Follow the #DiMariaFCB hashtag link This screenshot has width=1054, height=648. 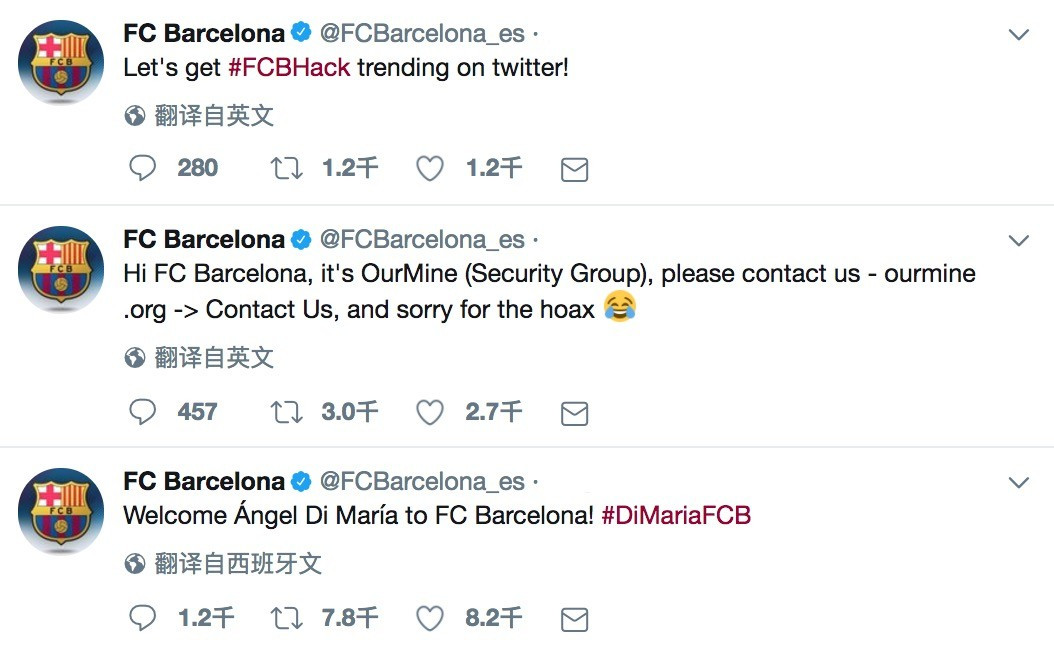tap(676, 515)
